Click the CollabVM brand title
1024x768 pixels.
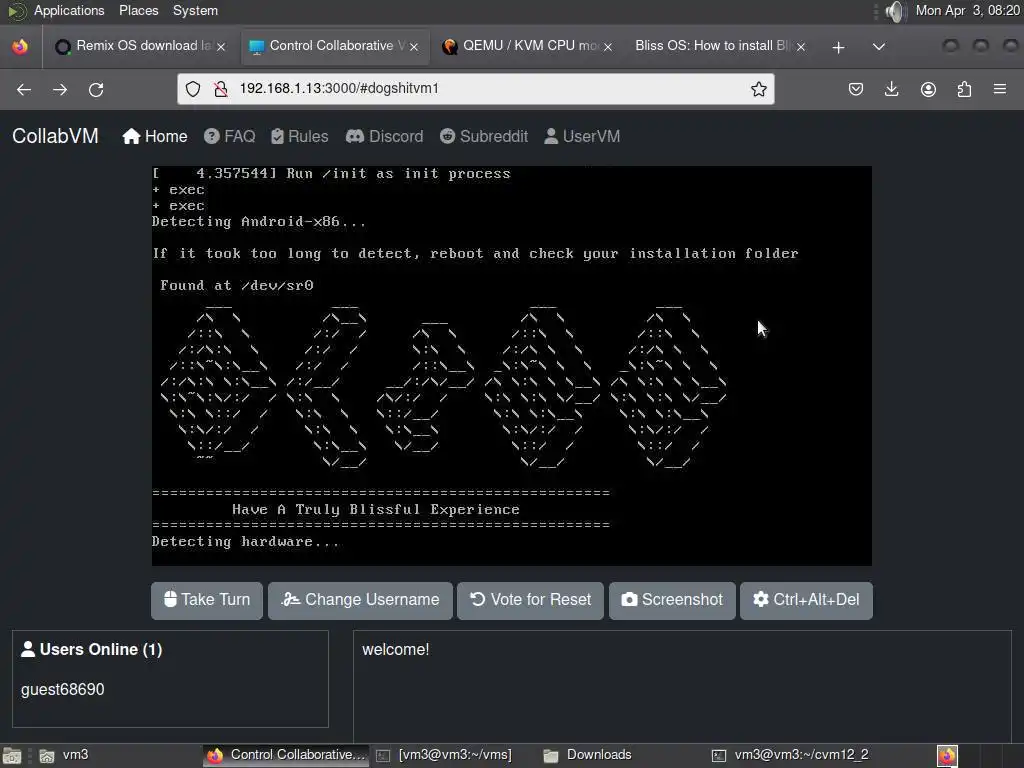[x=56, y=136]
